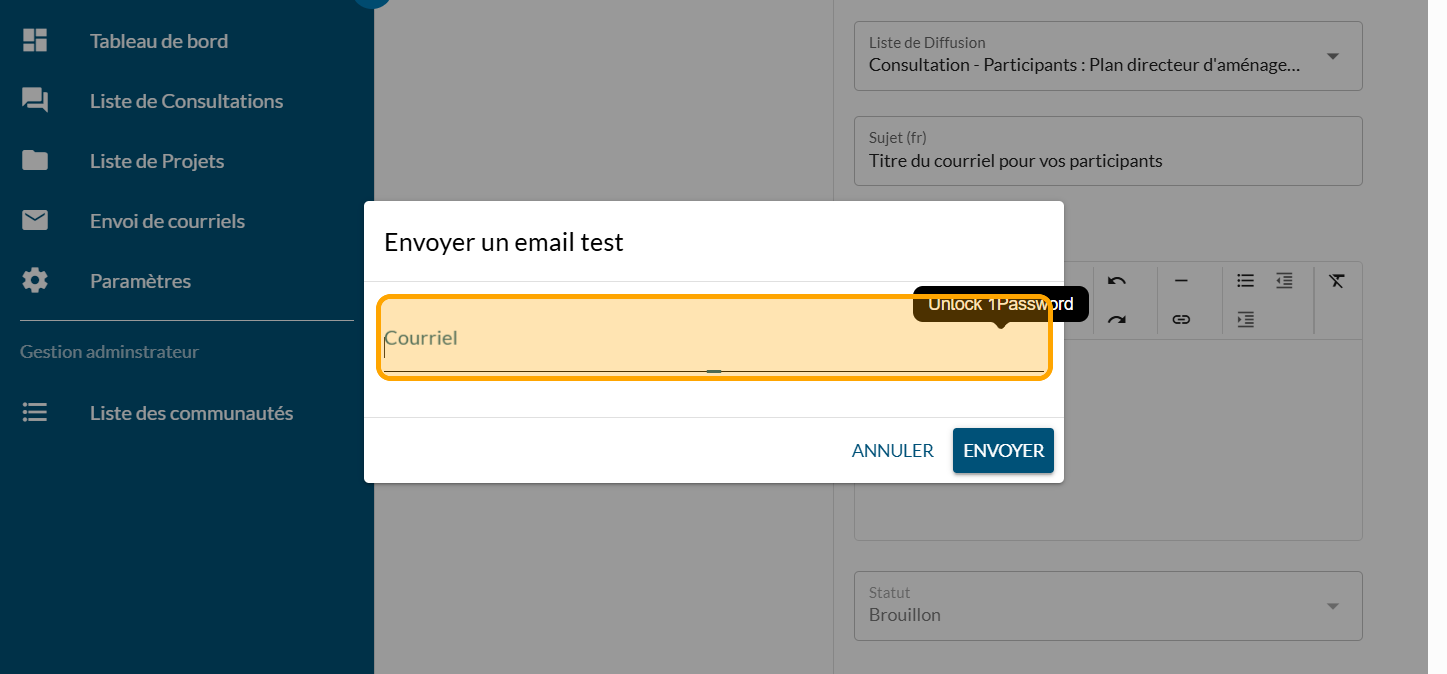This screenshot has height=674, width=1447.
Task: Click the insert link icon
Action: pos(1181,320)
